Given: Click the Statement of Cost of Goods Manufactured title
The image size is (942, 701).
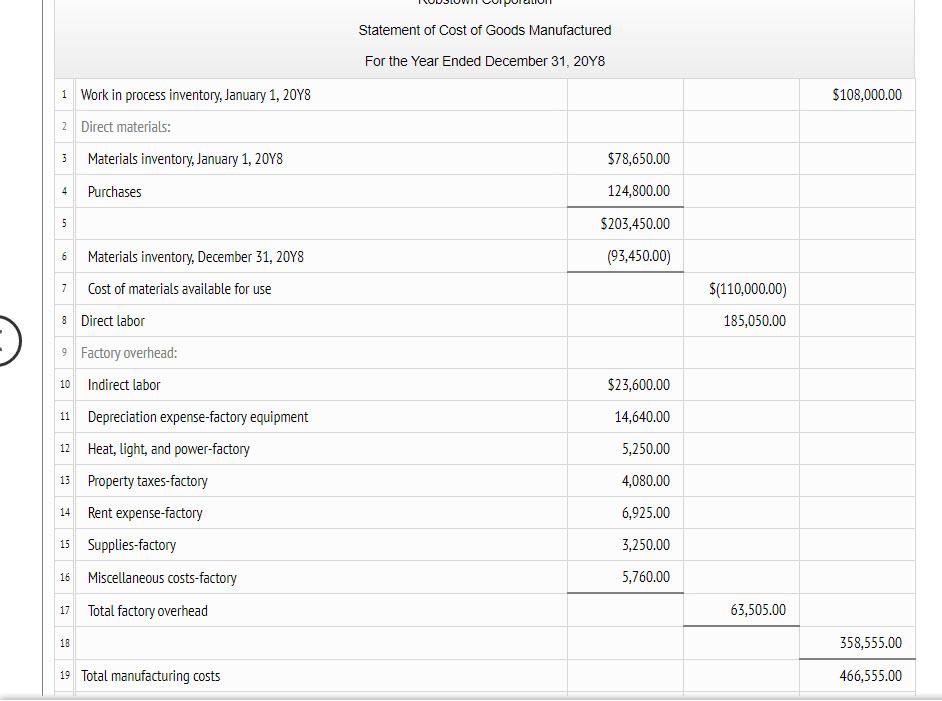Looking at the screenshot, I should click(484, 30).
